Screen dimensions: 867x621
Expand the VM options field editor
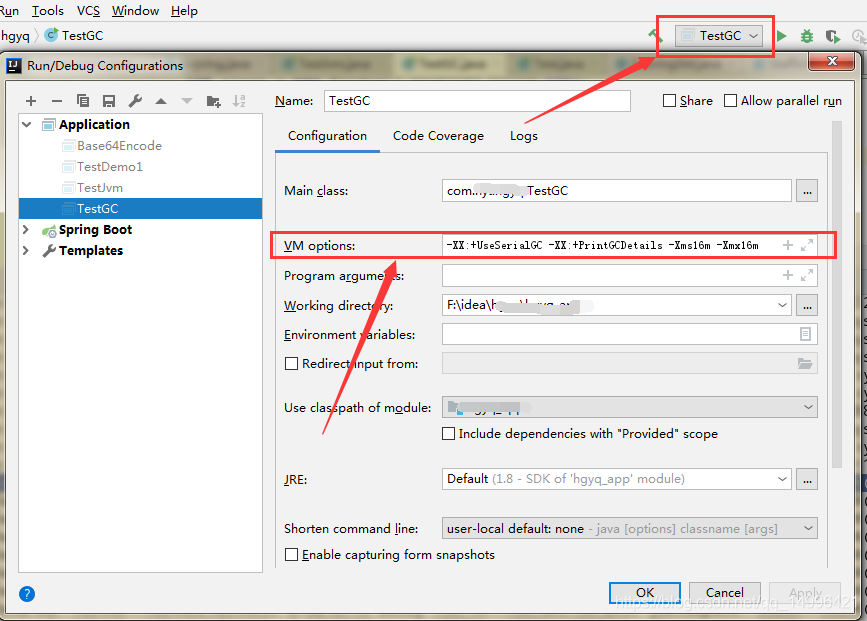click(807, 245)
